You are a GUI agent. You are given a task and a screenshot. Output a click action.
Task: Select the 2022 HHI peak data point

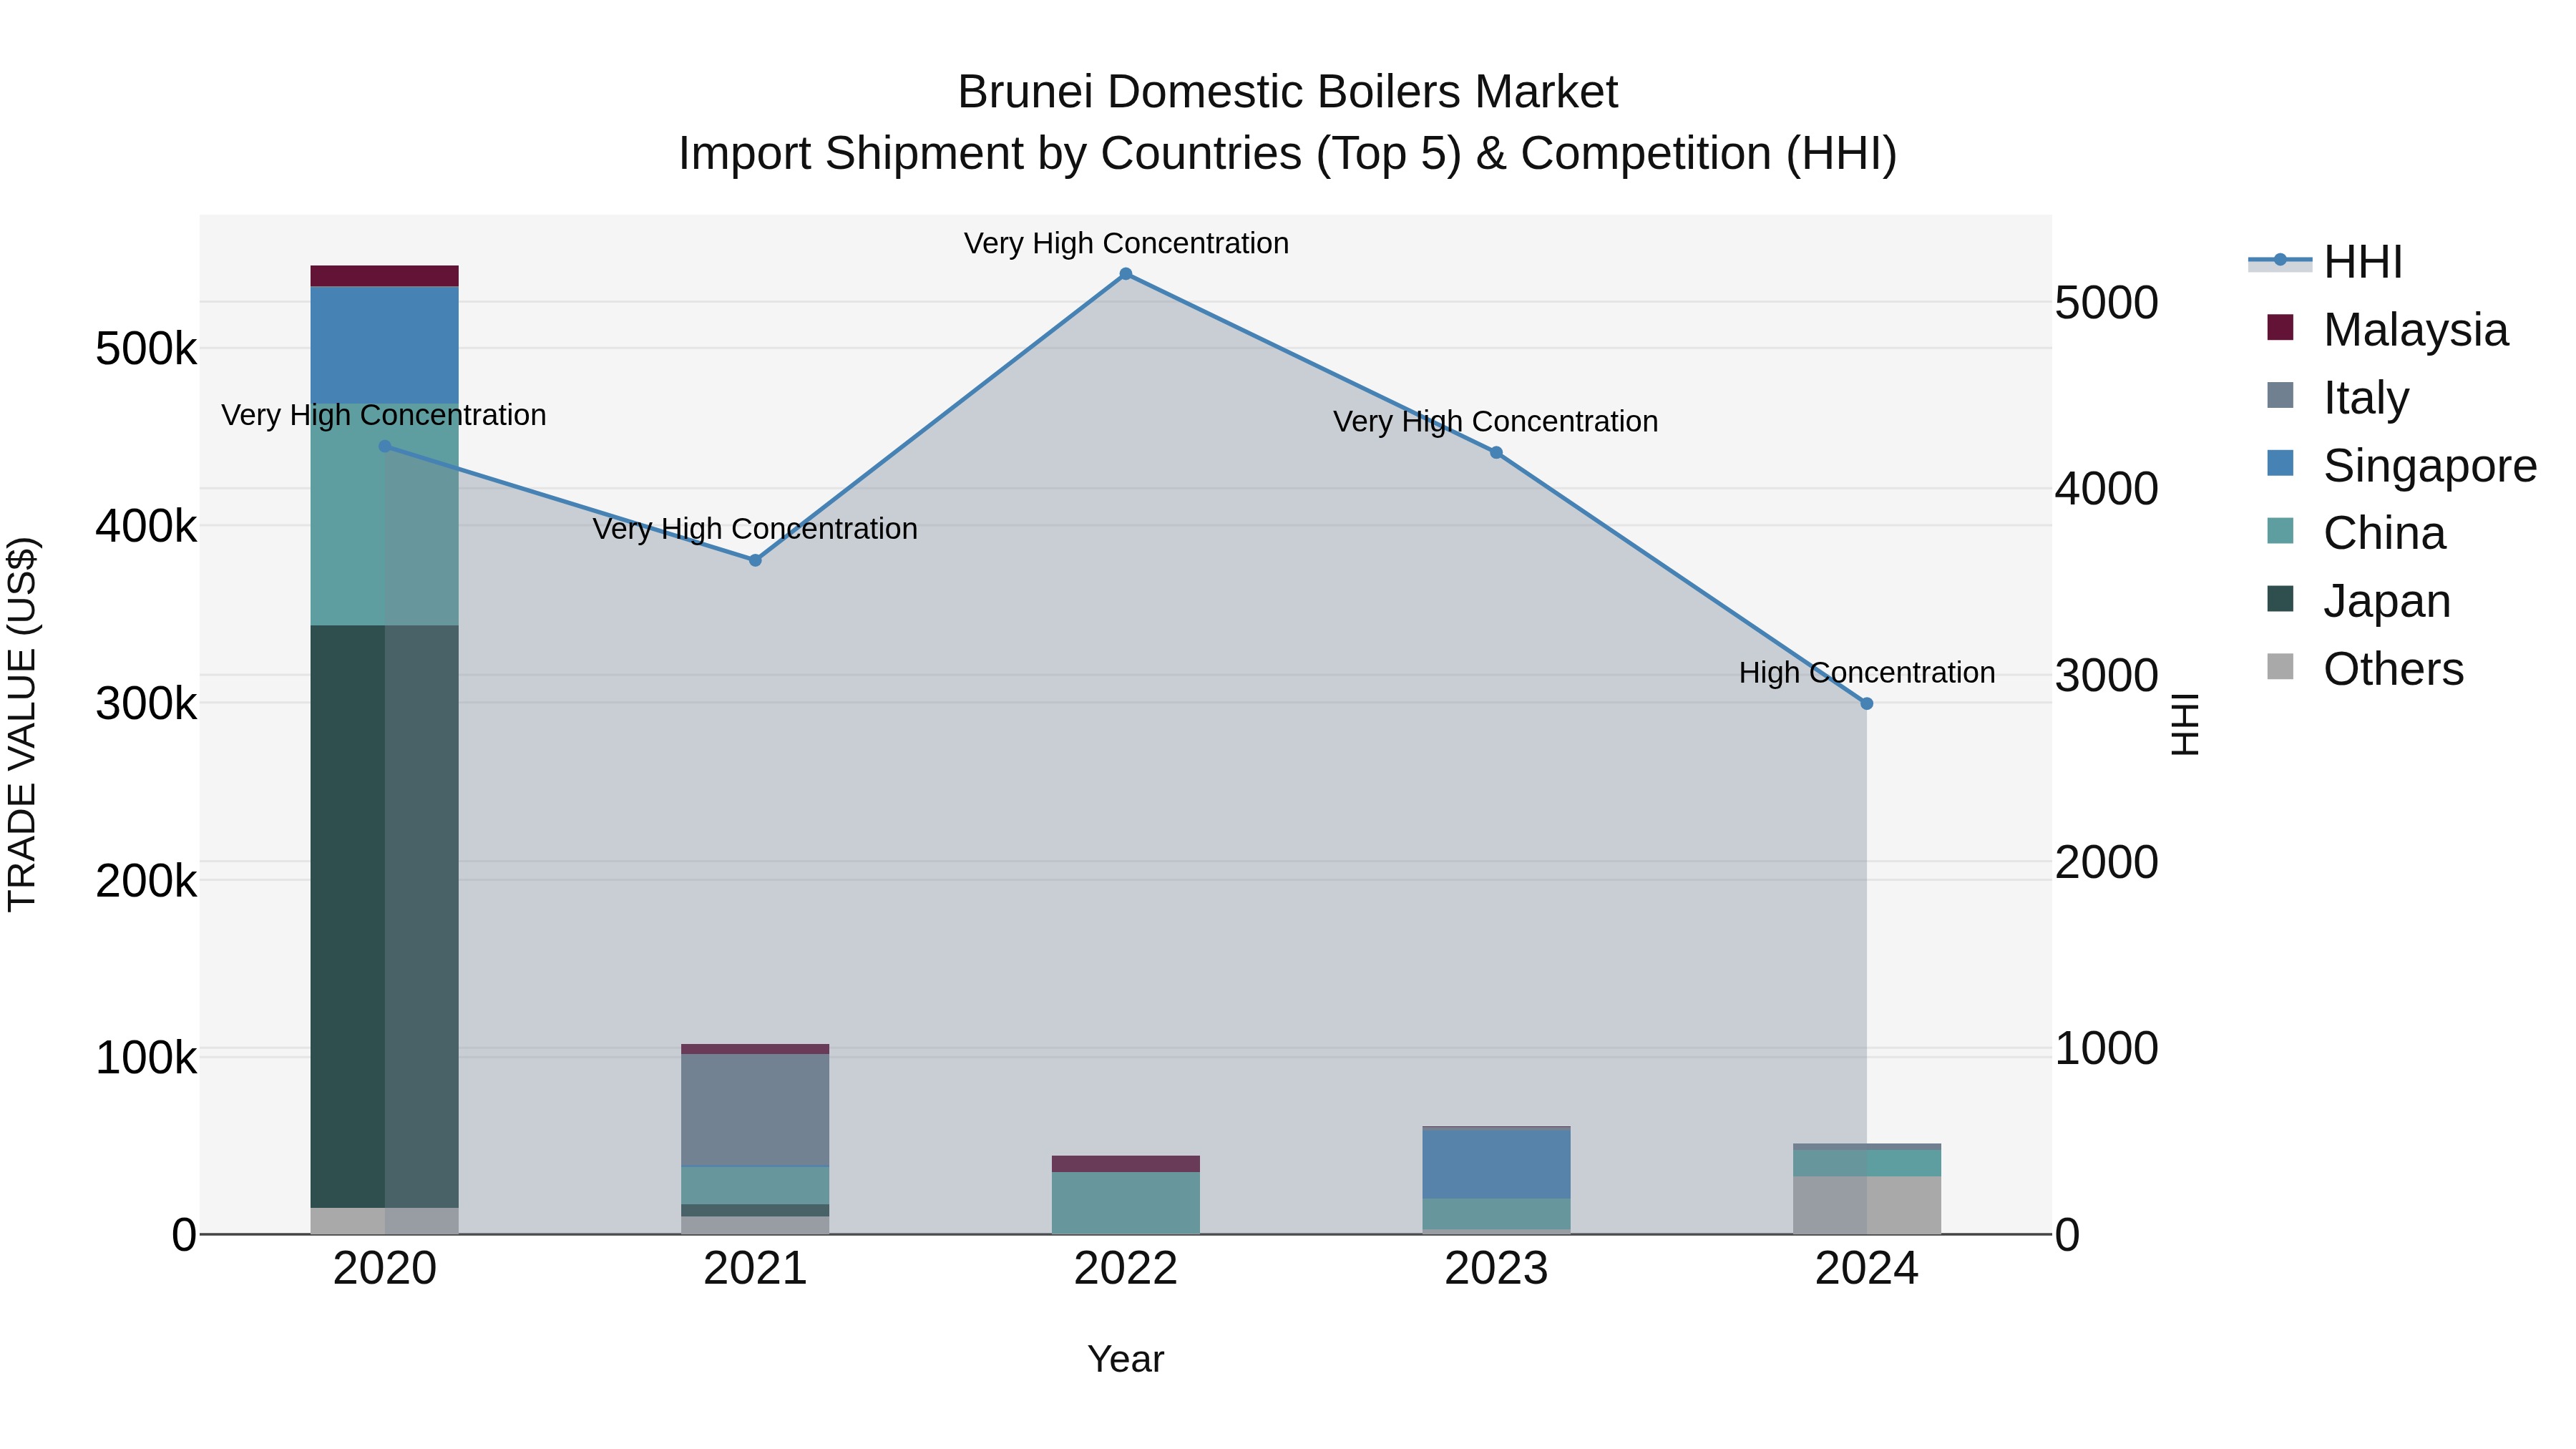(x=1126, y=274)
